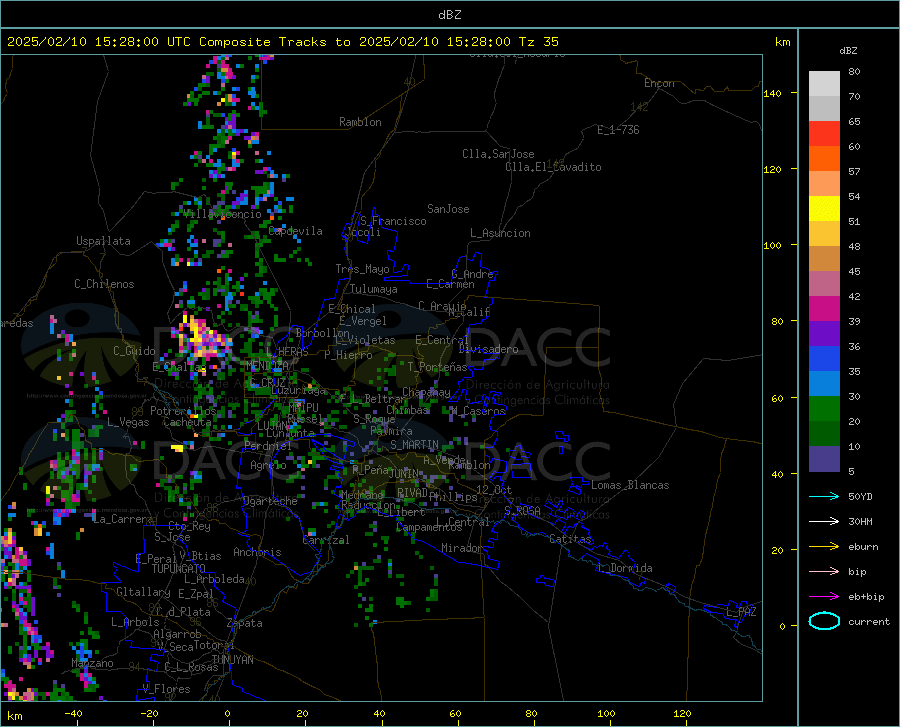900x727 pixels.
Task: Pick the blue swatch between 36 and 35
Action: pos(824,359)
